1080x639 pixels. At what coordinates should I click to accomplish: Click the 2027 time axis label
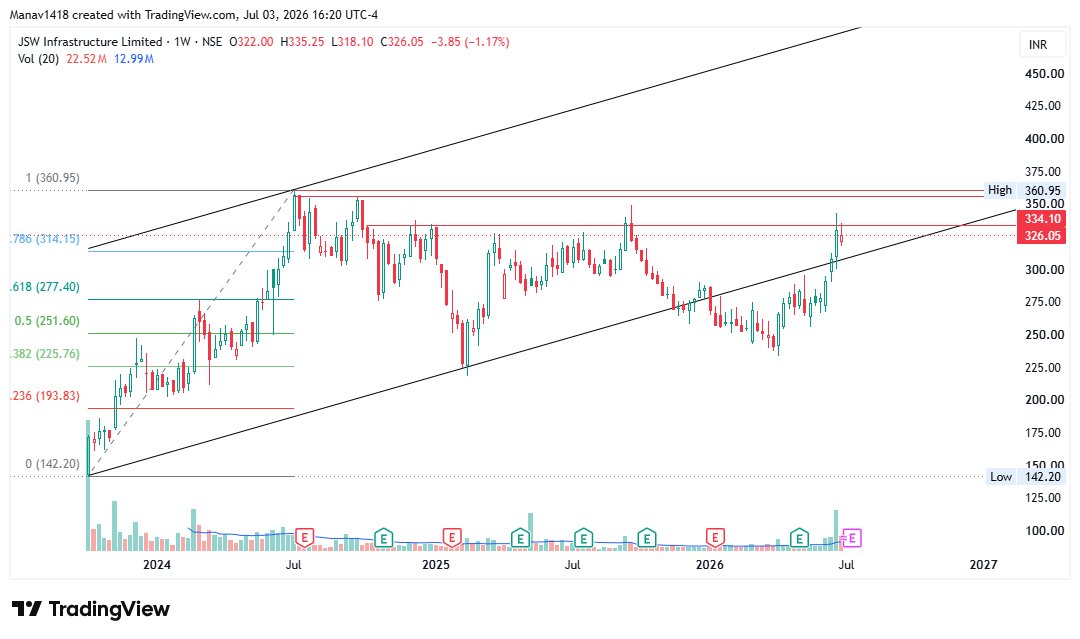[983, 565]
